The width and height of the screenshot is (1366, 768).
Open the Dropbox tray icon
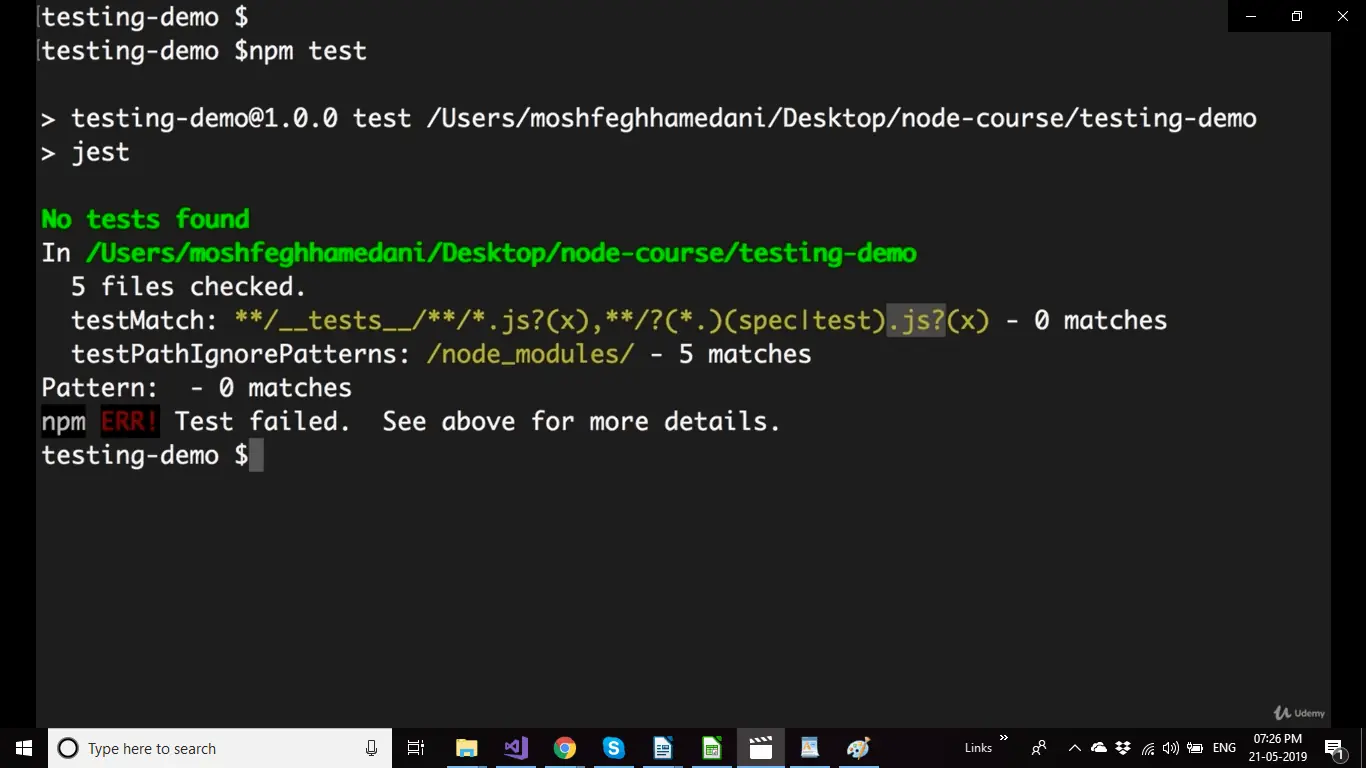1123,748
